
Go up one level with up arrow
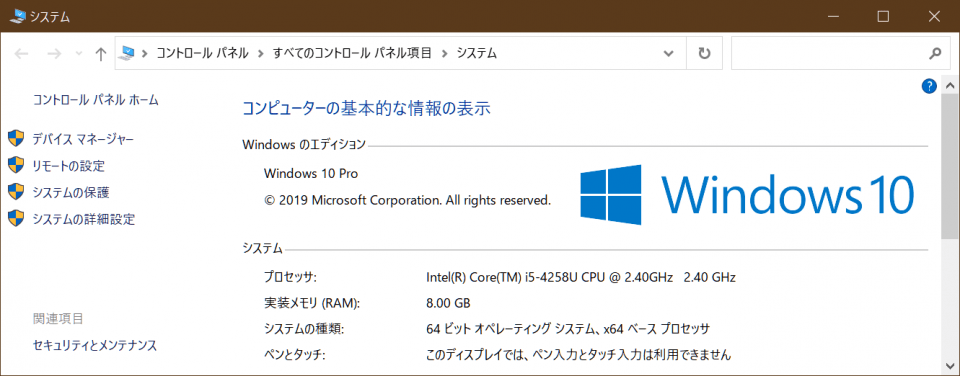click(x=101, y=54)
